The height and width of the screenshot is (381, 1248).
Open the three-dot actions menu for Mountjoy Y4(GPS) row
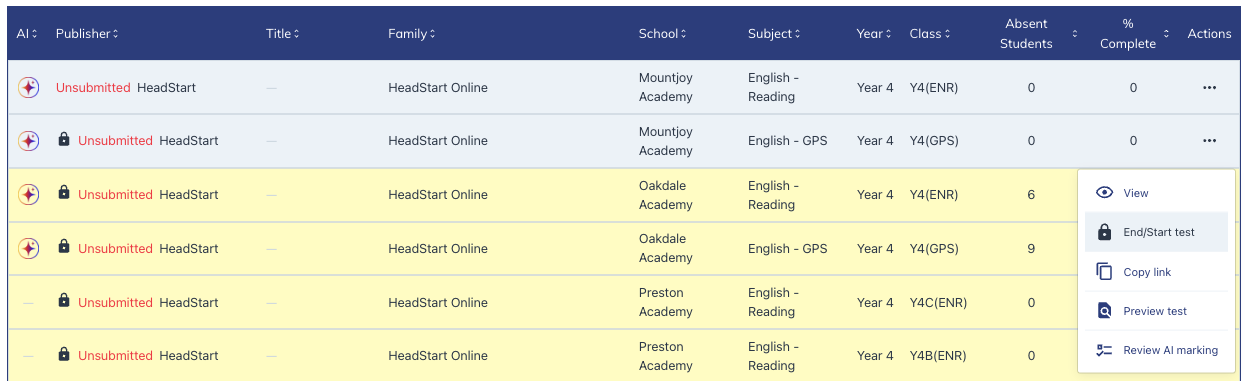[1209, 141]
